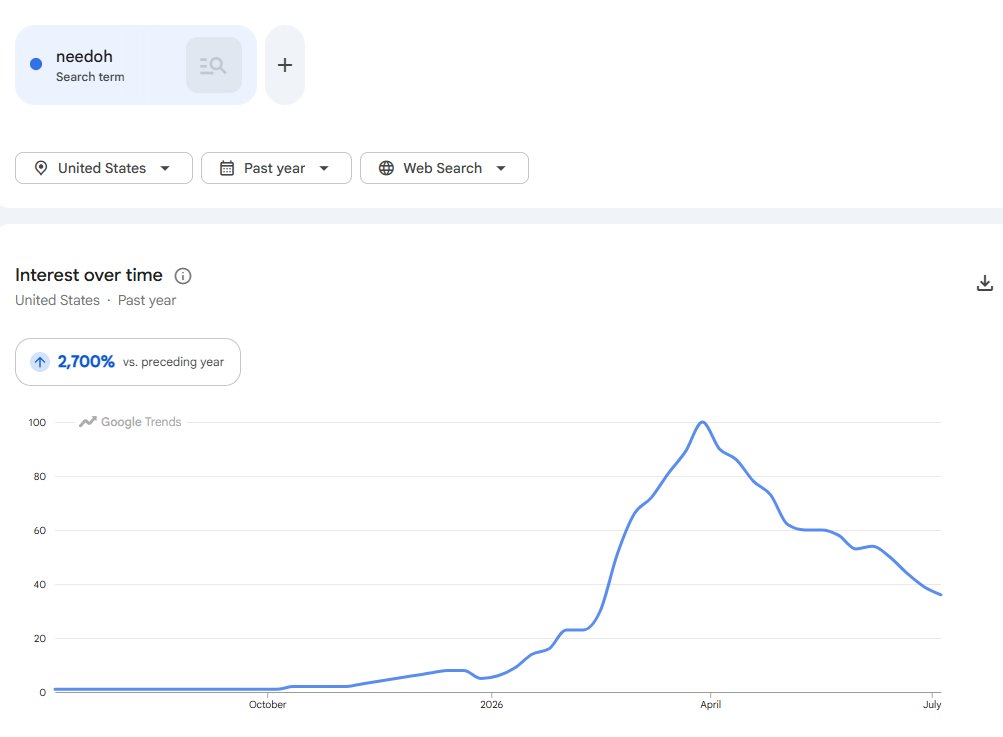The height and width of the screenshot is (737, 1003).
Task: Click the 100 y-axis value
Action: [x=37, y=422]
